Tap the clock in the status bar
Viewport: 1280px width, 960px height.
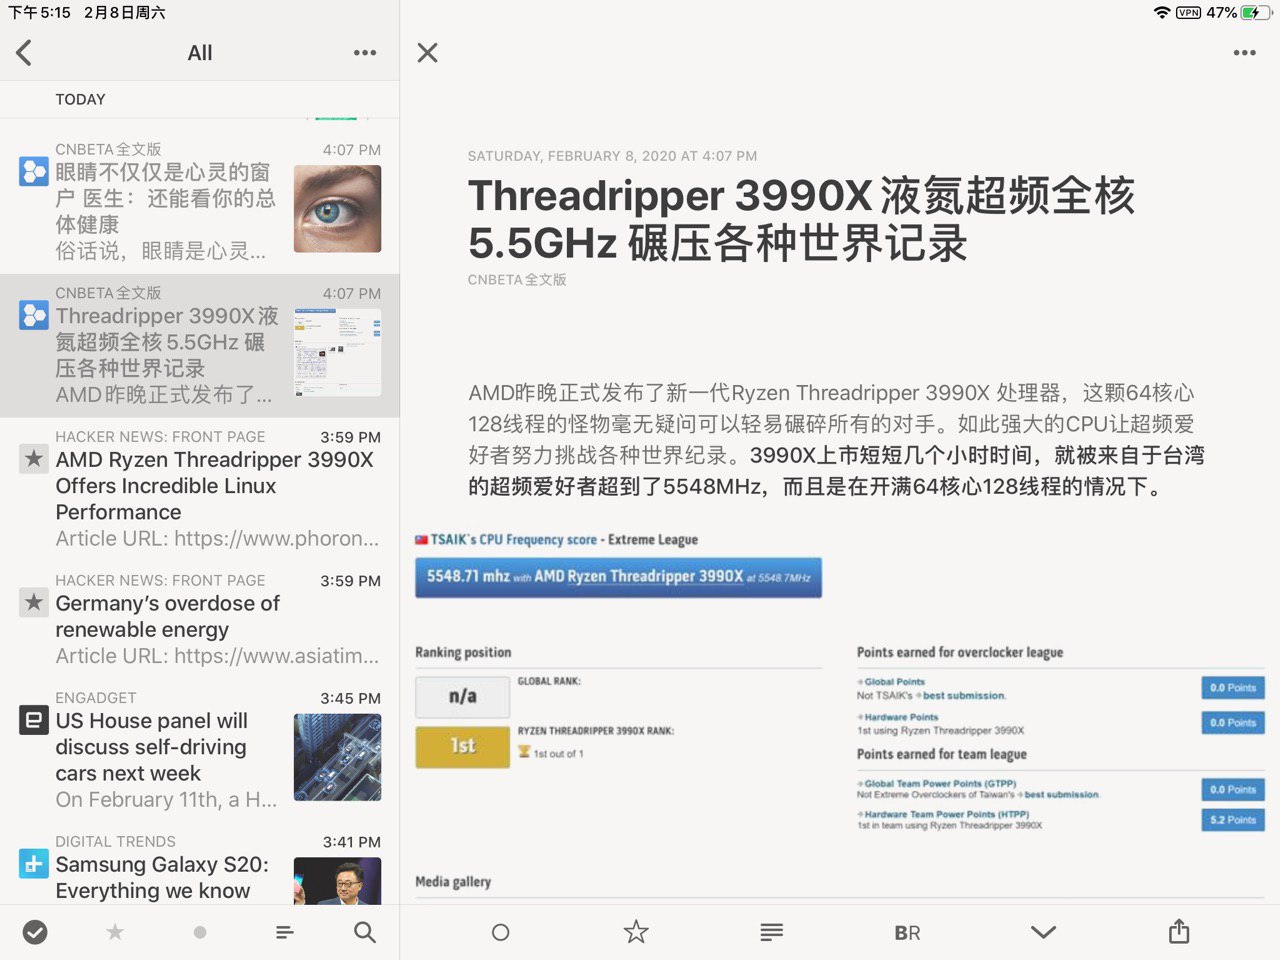pyautogui.click(x=39, y=13)
